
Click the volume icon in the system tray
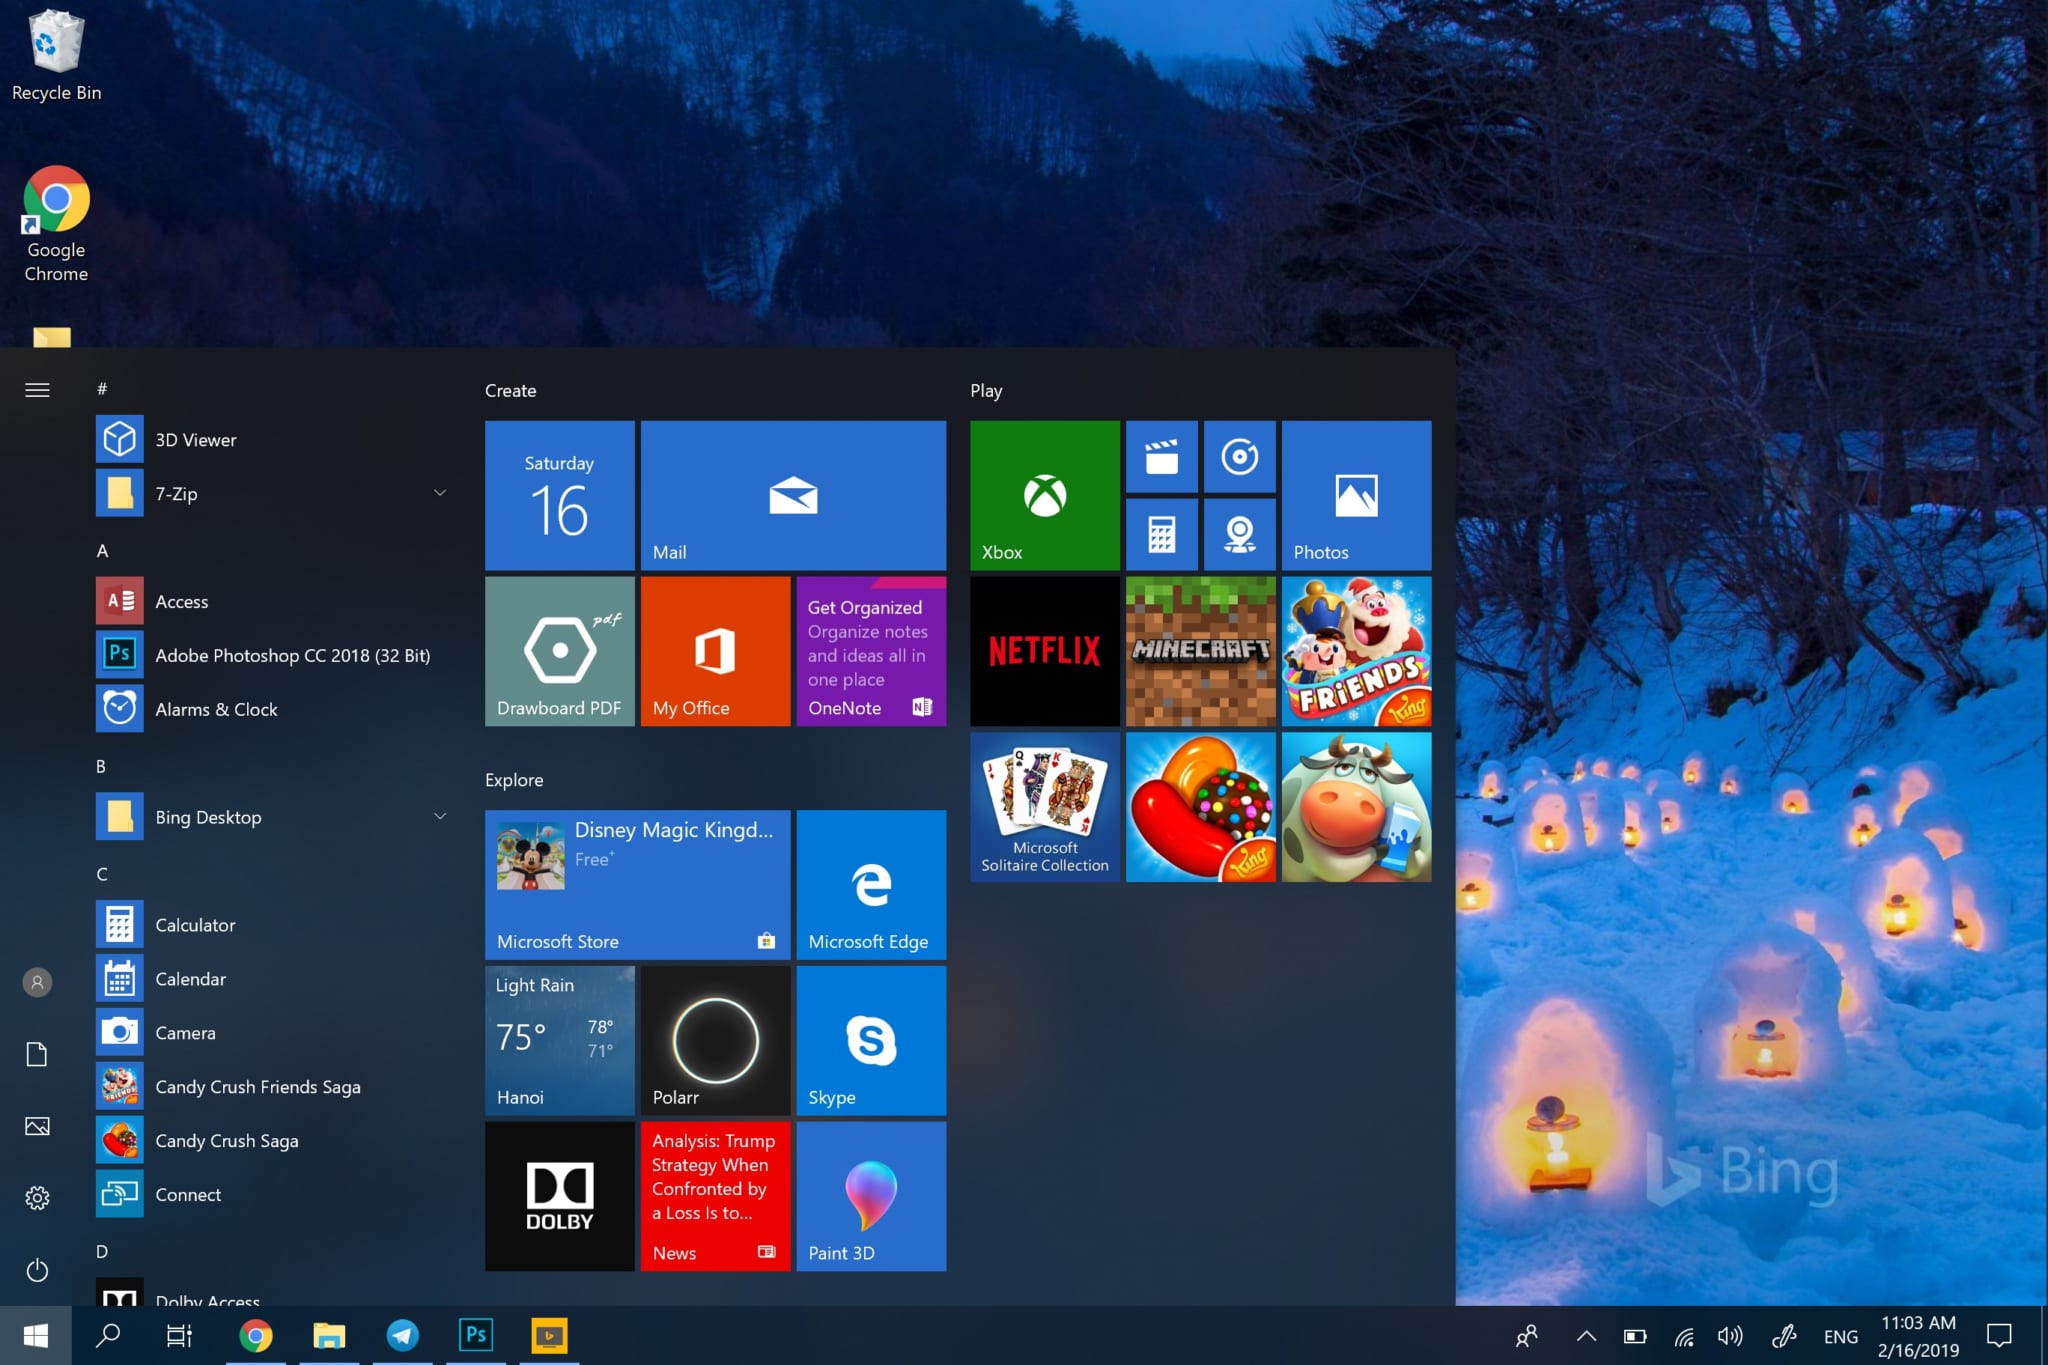[1729, 1335]
